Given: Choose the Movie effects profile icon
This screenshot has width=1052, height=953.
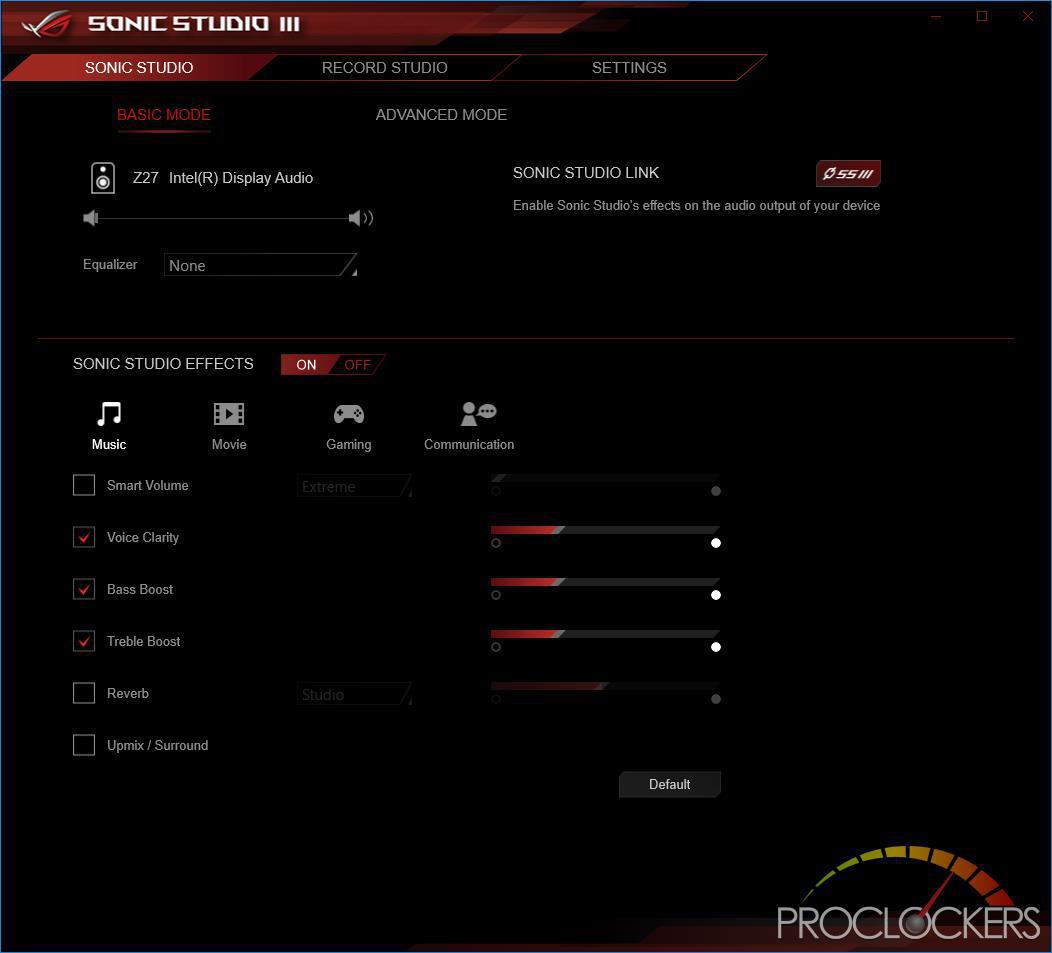Looking at the screenshot, I should (229, 414).
